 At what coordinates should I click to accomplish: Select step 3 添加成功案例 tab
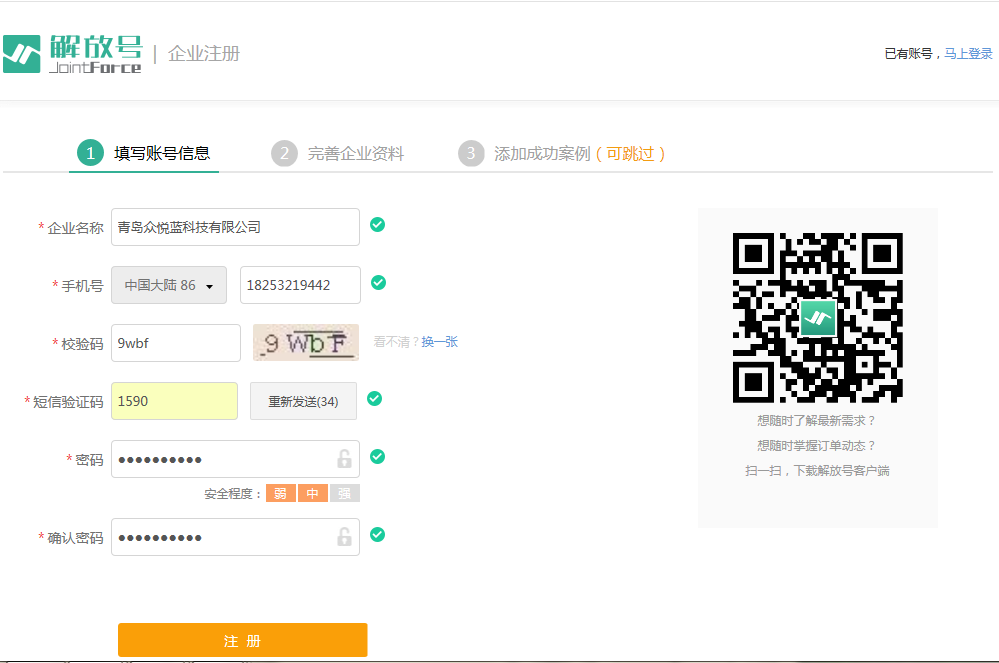(562, 153)
